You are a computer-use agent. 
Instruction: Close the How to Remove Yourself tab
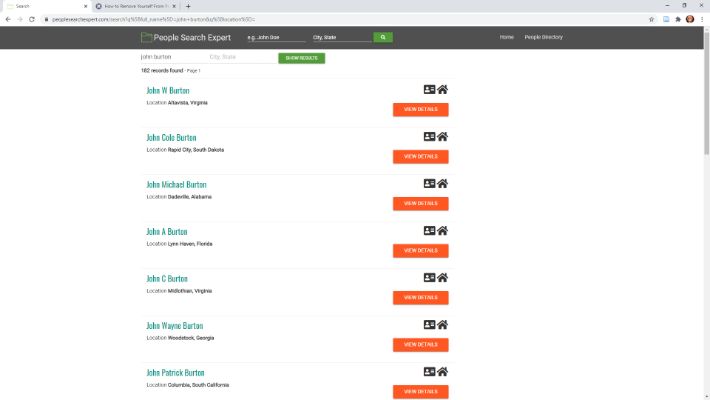click(174, 6)
